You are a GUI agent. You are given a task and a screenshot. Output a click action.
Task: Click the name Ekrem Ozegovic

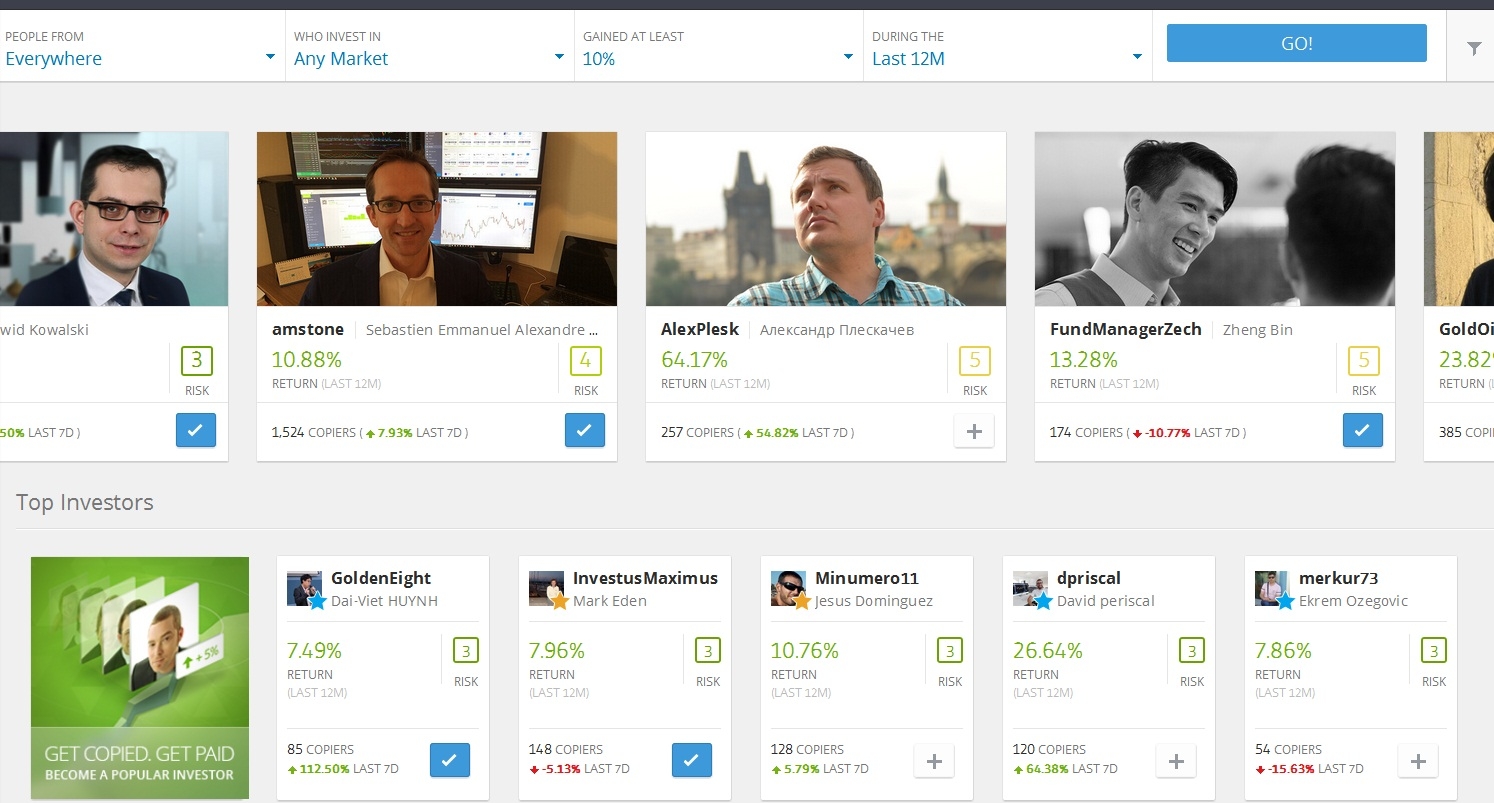point(1353,601)
